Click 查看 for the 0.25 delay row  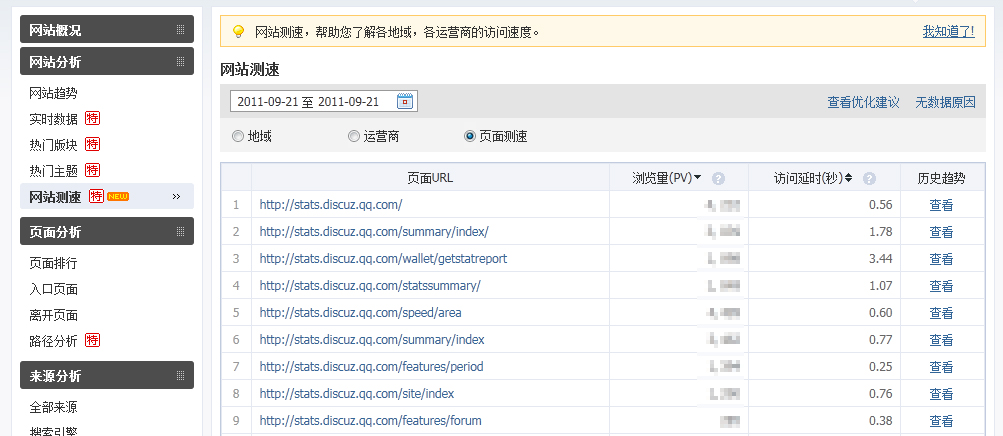point(942,367)
